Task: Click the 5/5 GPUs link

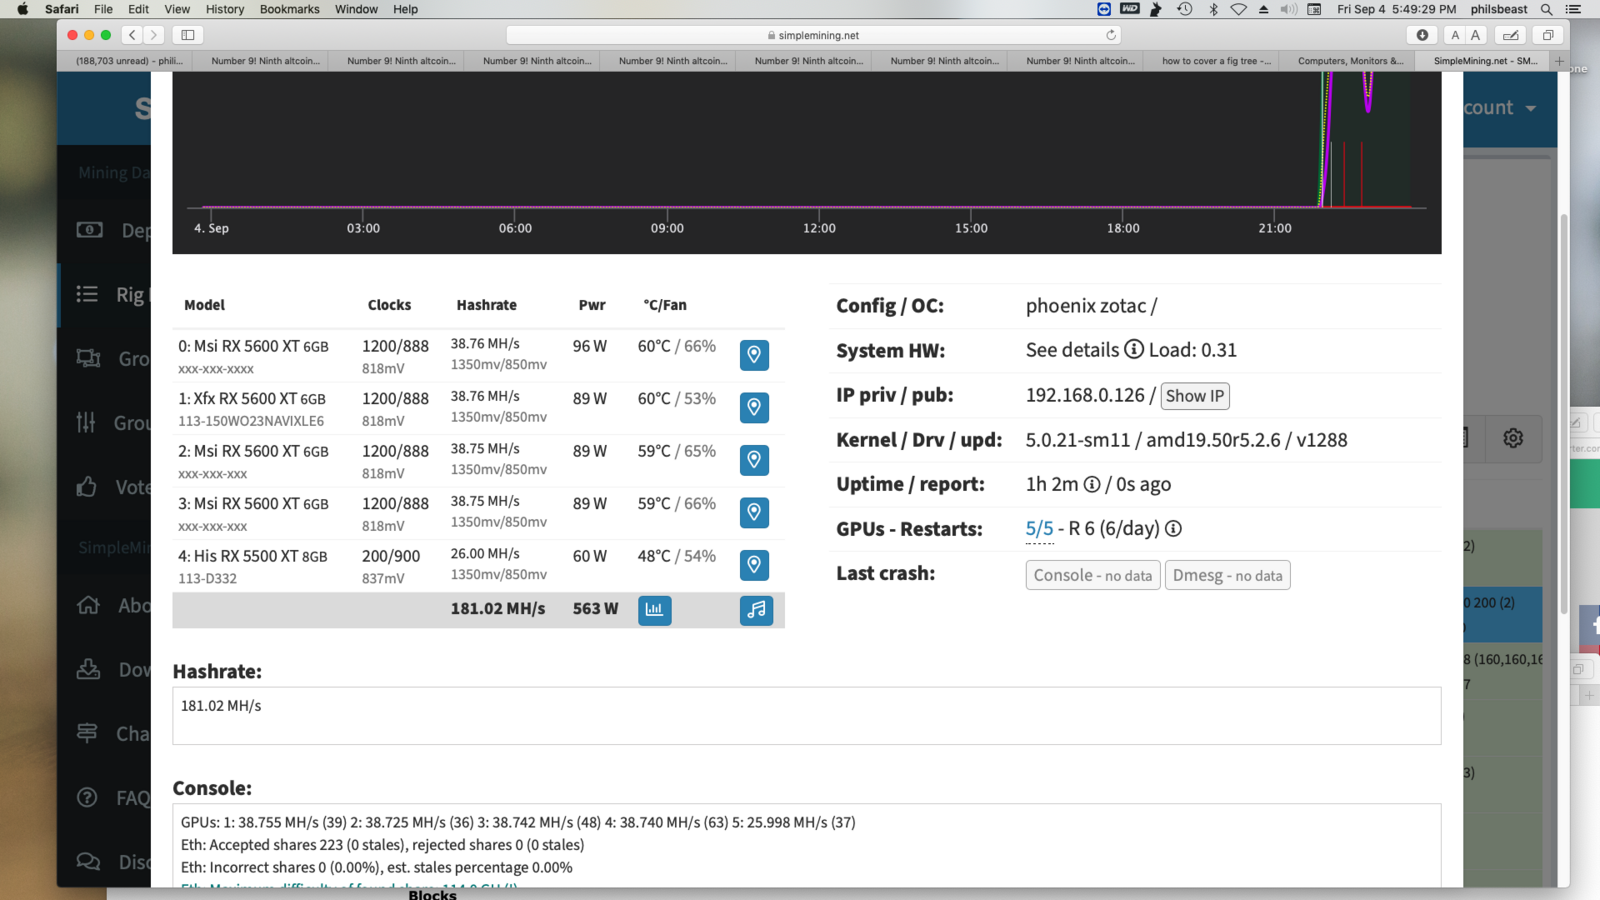Action: tap(1040, 528)
